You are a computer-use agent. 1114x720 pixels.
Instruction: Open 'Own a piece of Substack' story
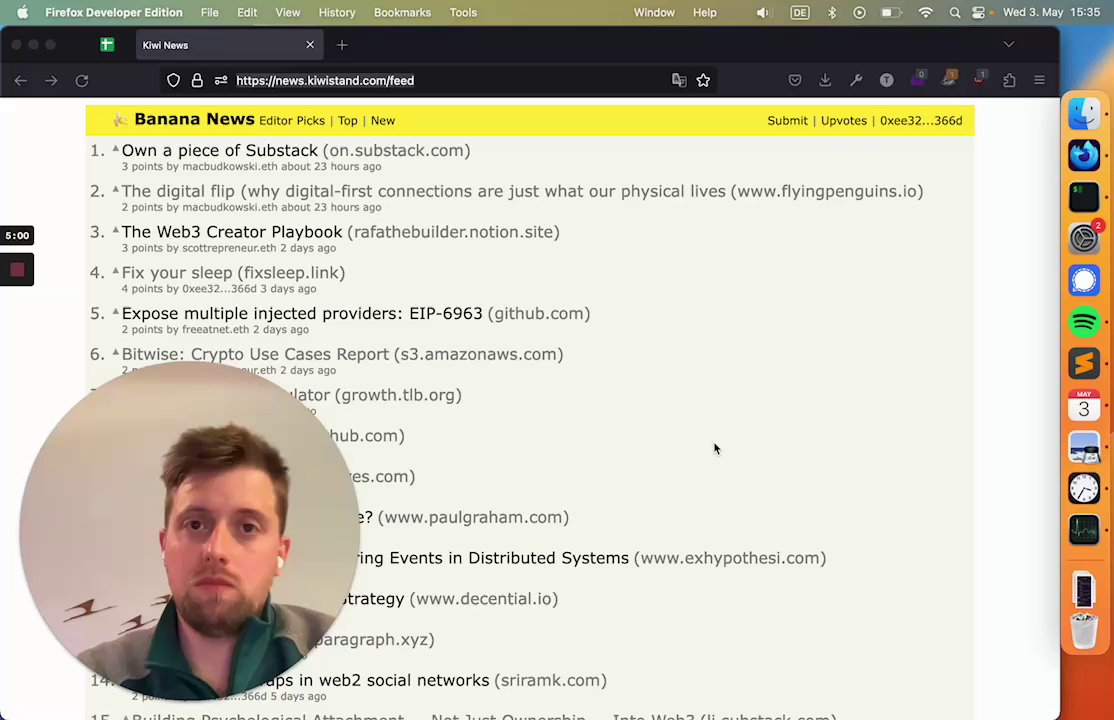click(220, 151)
